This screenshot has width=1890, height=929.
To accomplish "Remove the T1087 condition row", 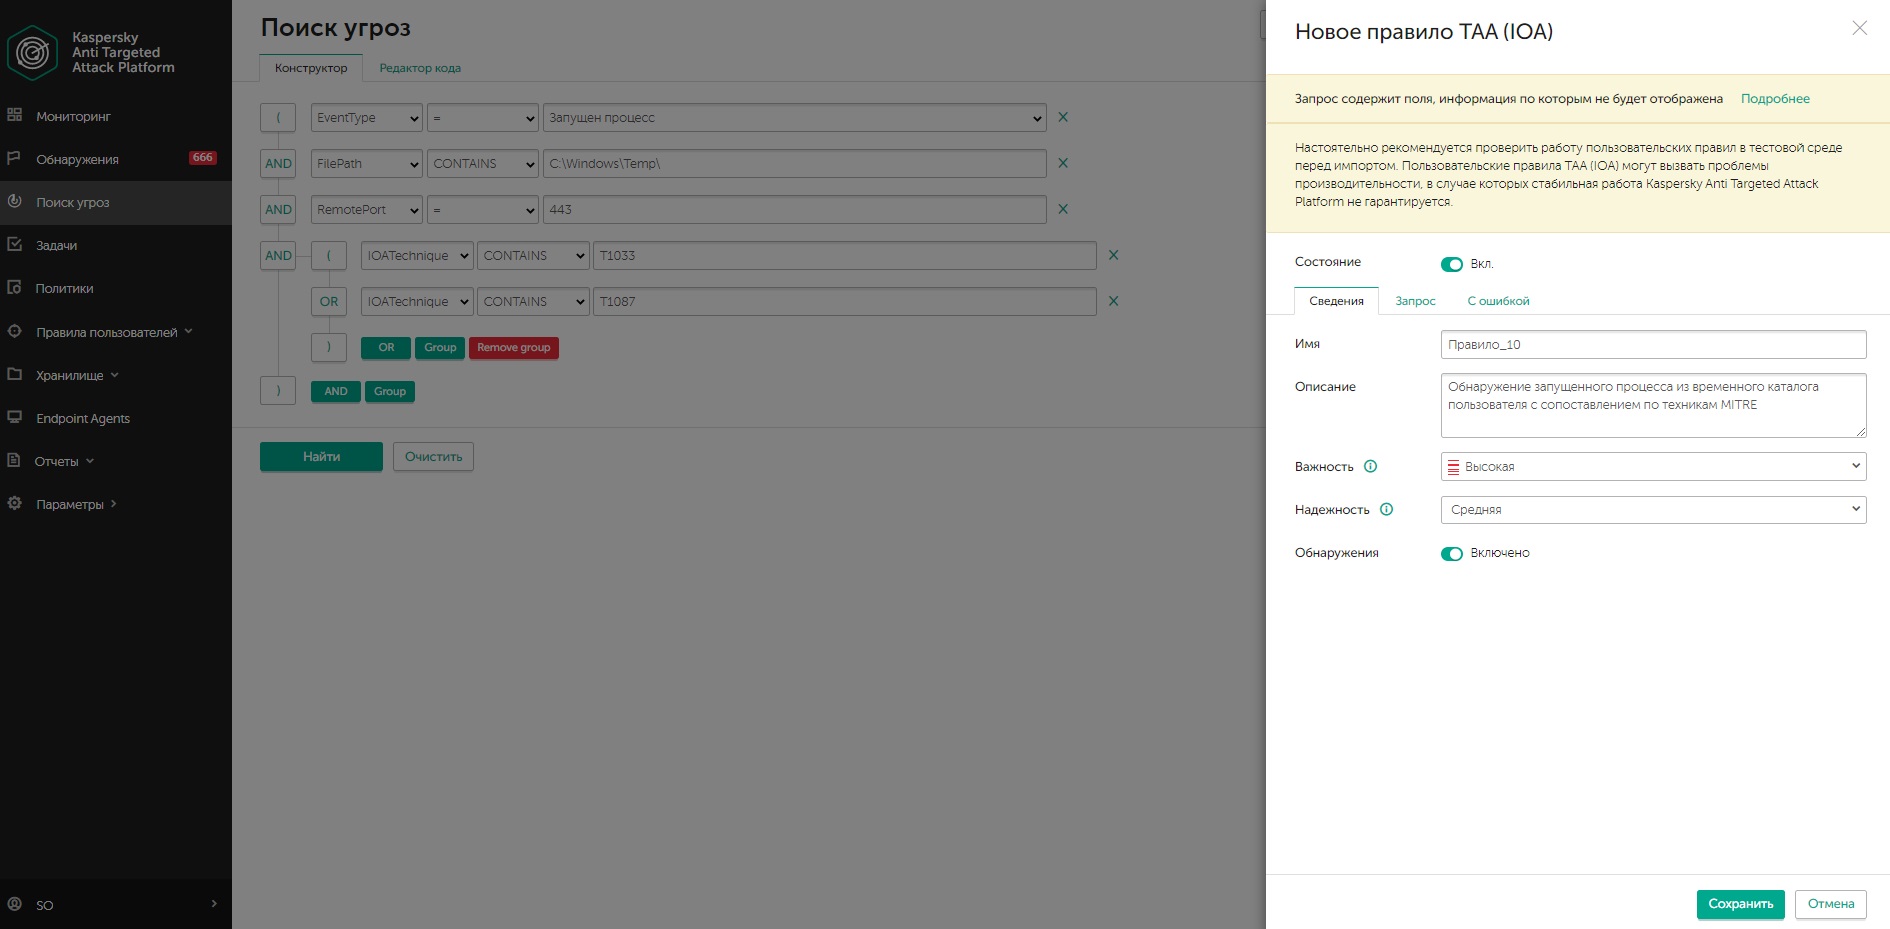I will click(x=1113, y=301).
